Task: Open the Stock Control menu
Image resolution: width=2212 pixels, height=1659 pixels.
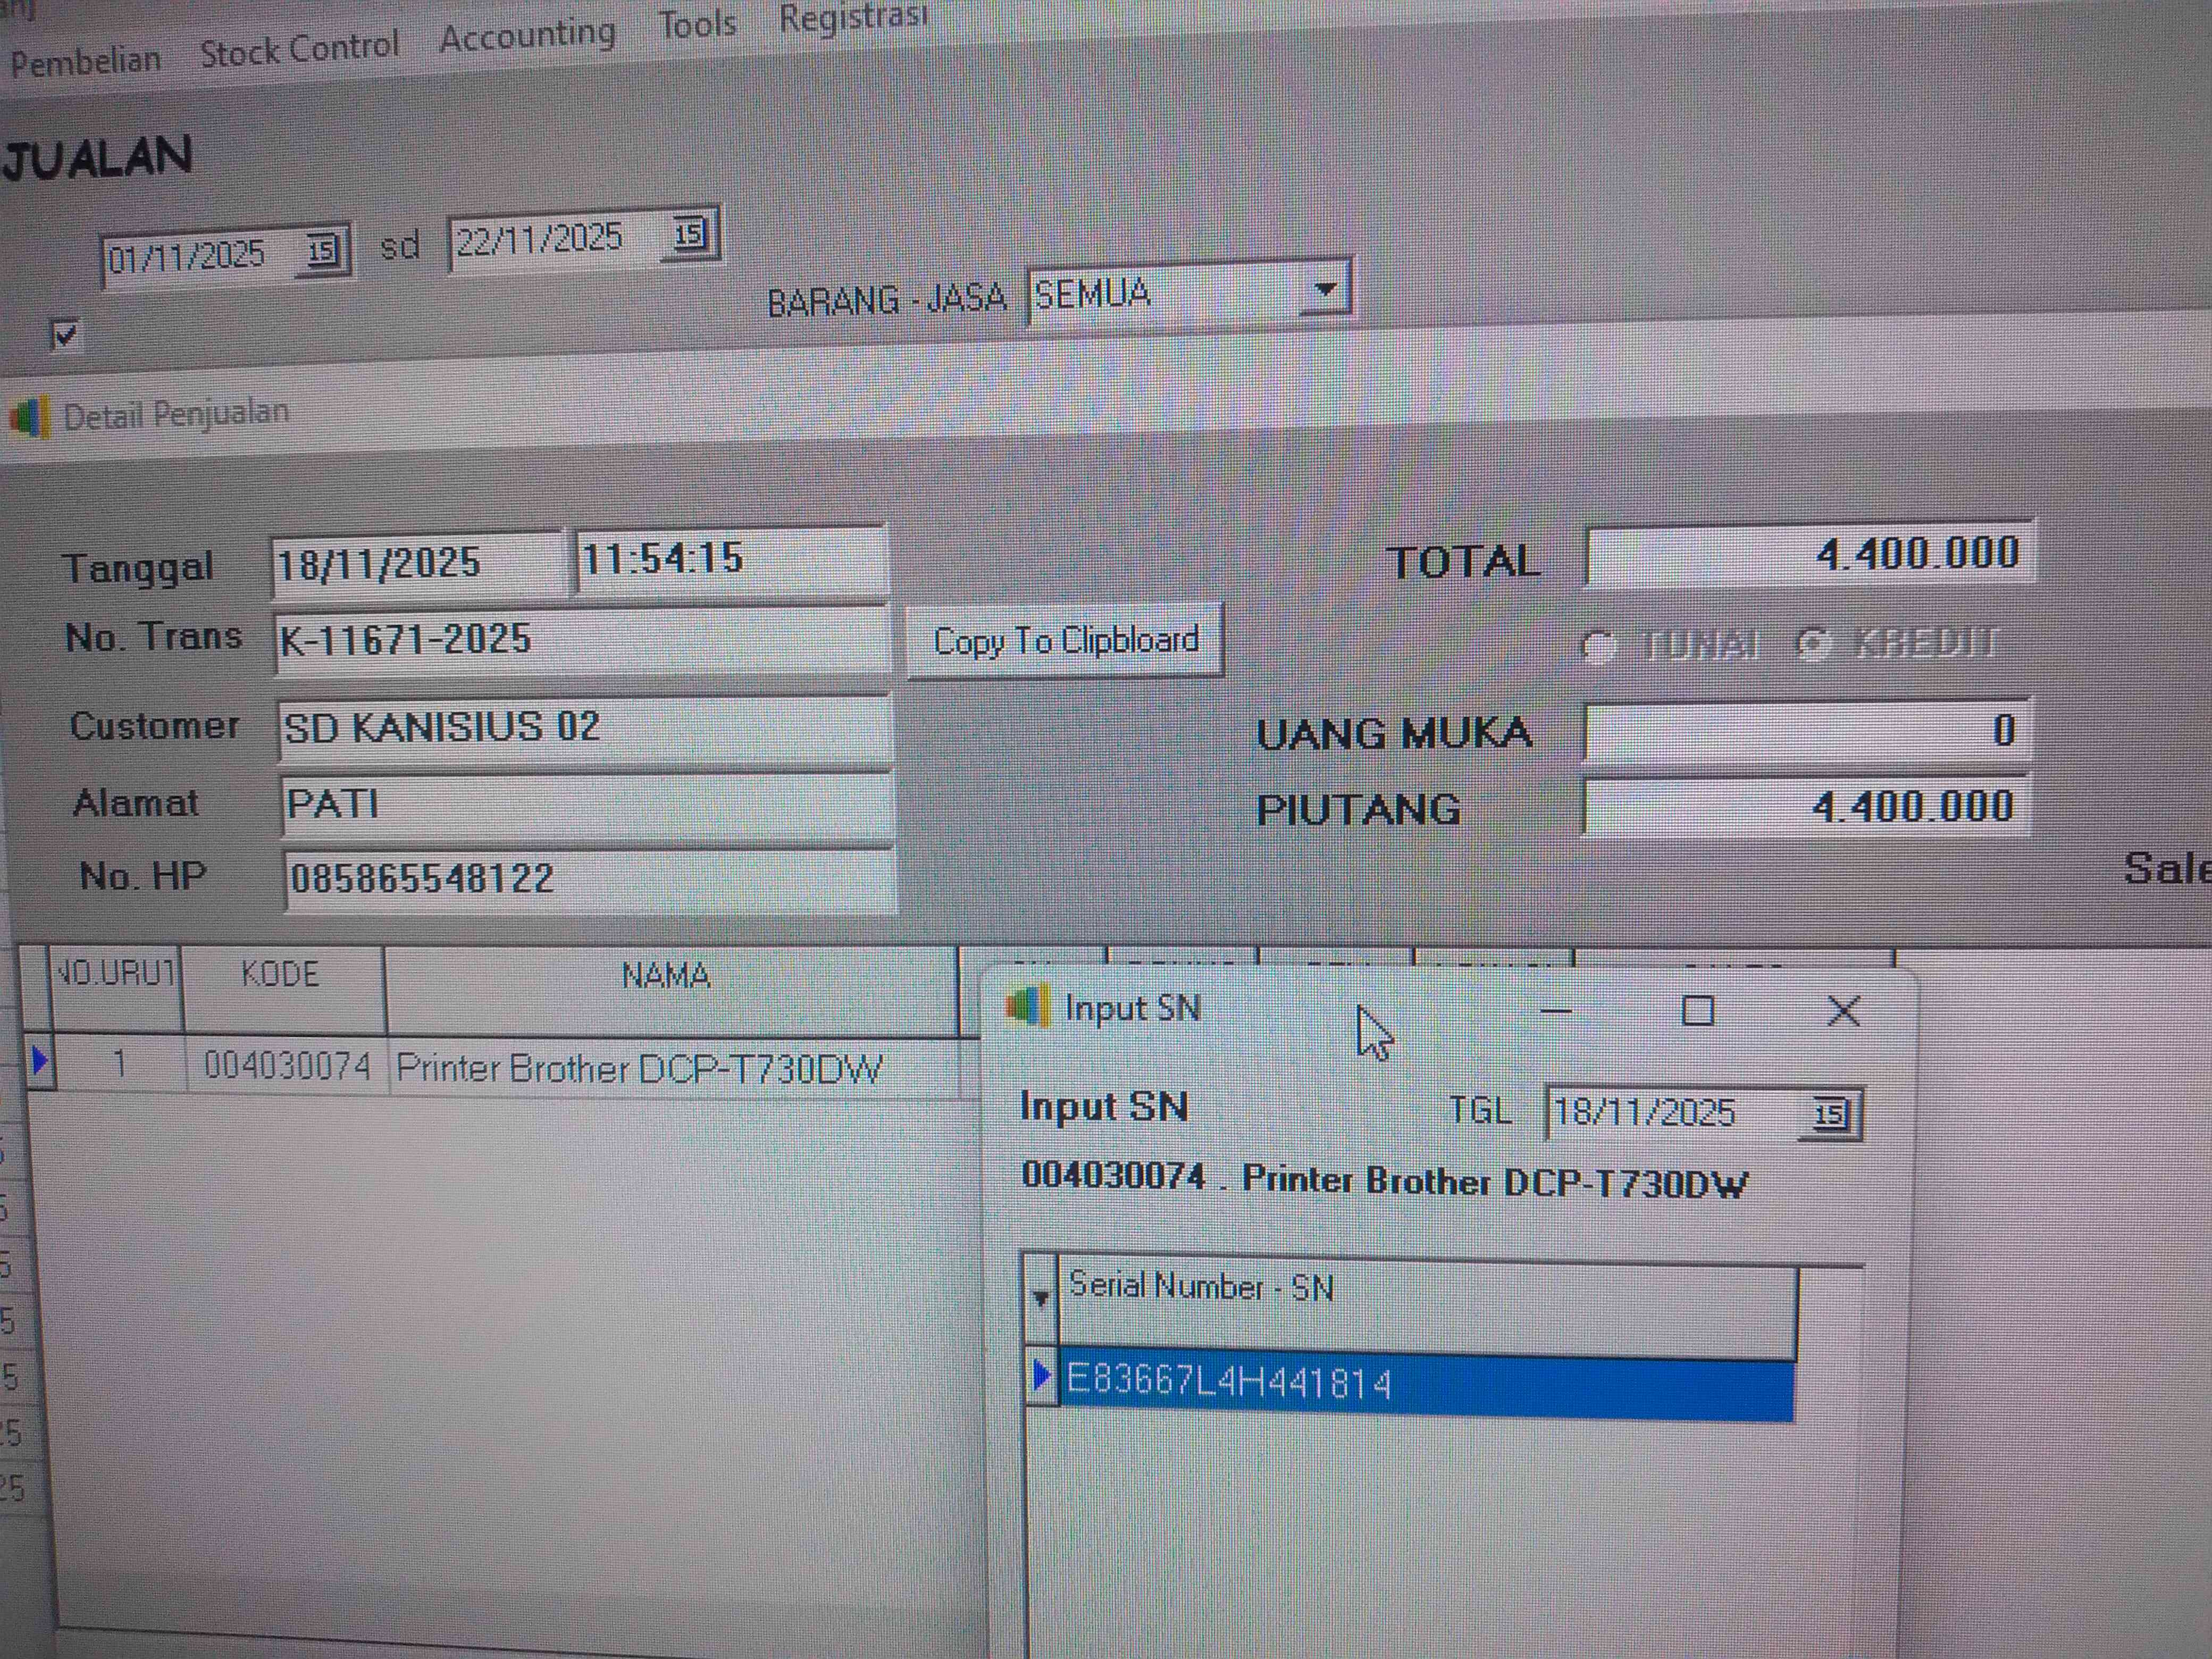Action: 299,47
